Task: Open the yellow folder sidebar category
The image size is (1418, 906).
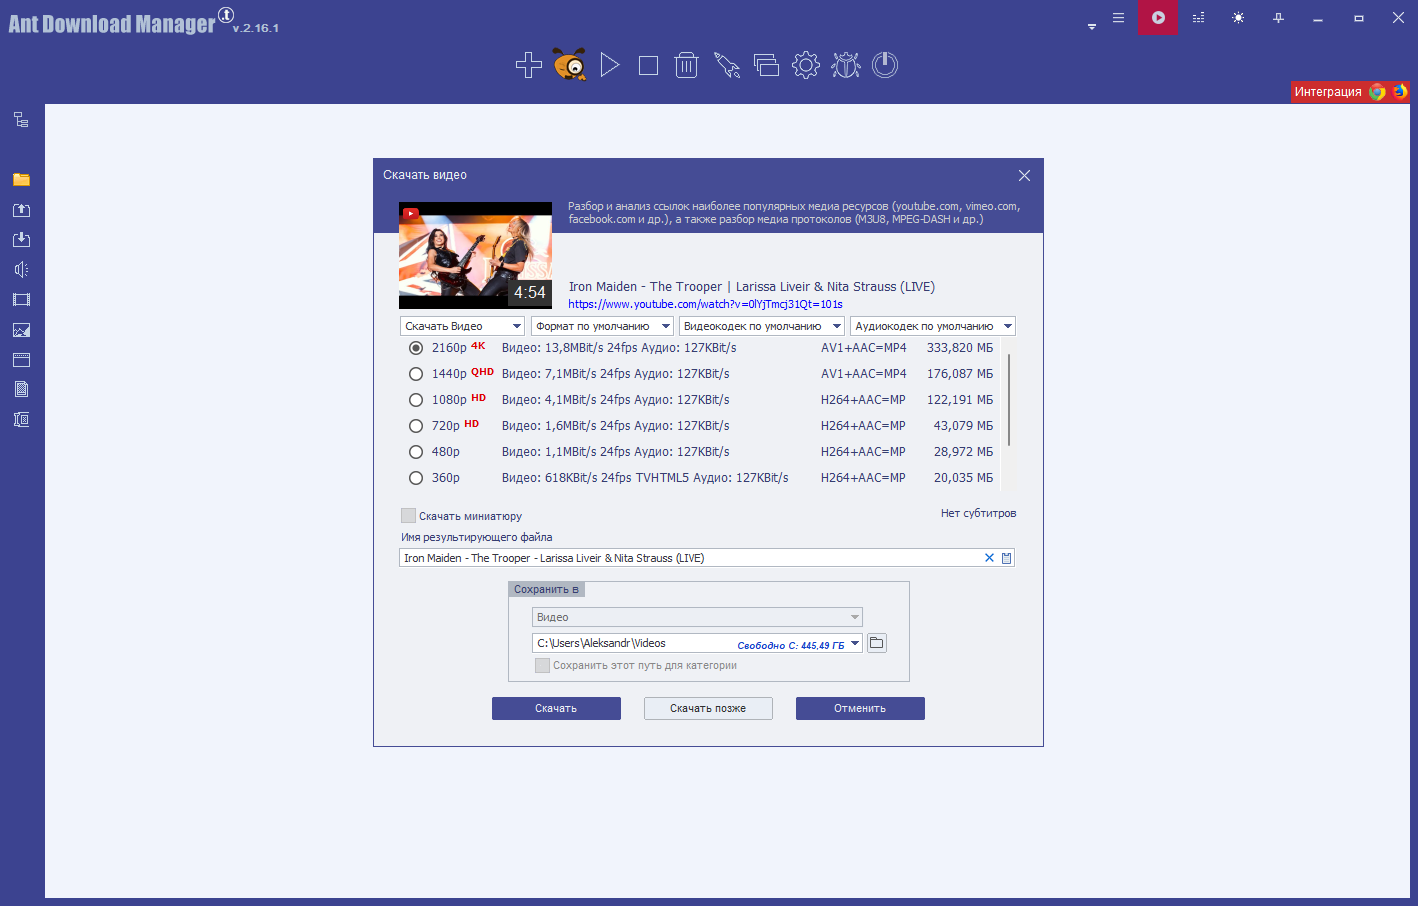Action: click(21, 180)
